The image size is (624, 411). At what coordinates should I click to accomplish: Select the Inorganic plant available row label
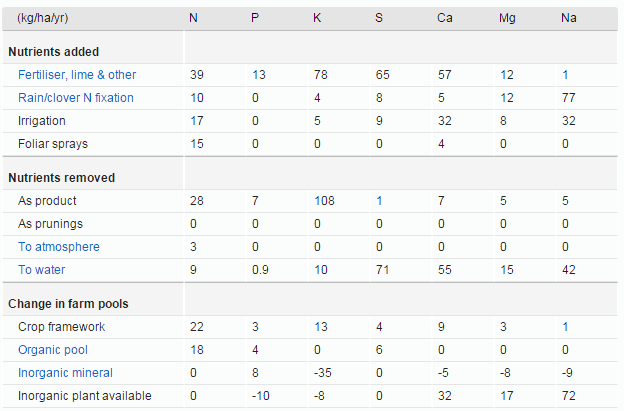click(x=85, y=396)
